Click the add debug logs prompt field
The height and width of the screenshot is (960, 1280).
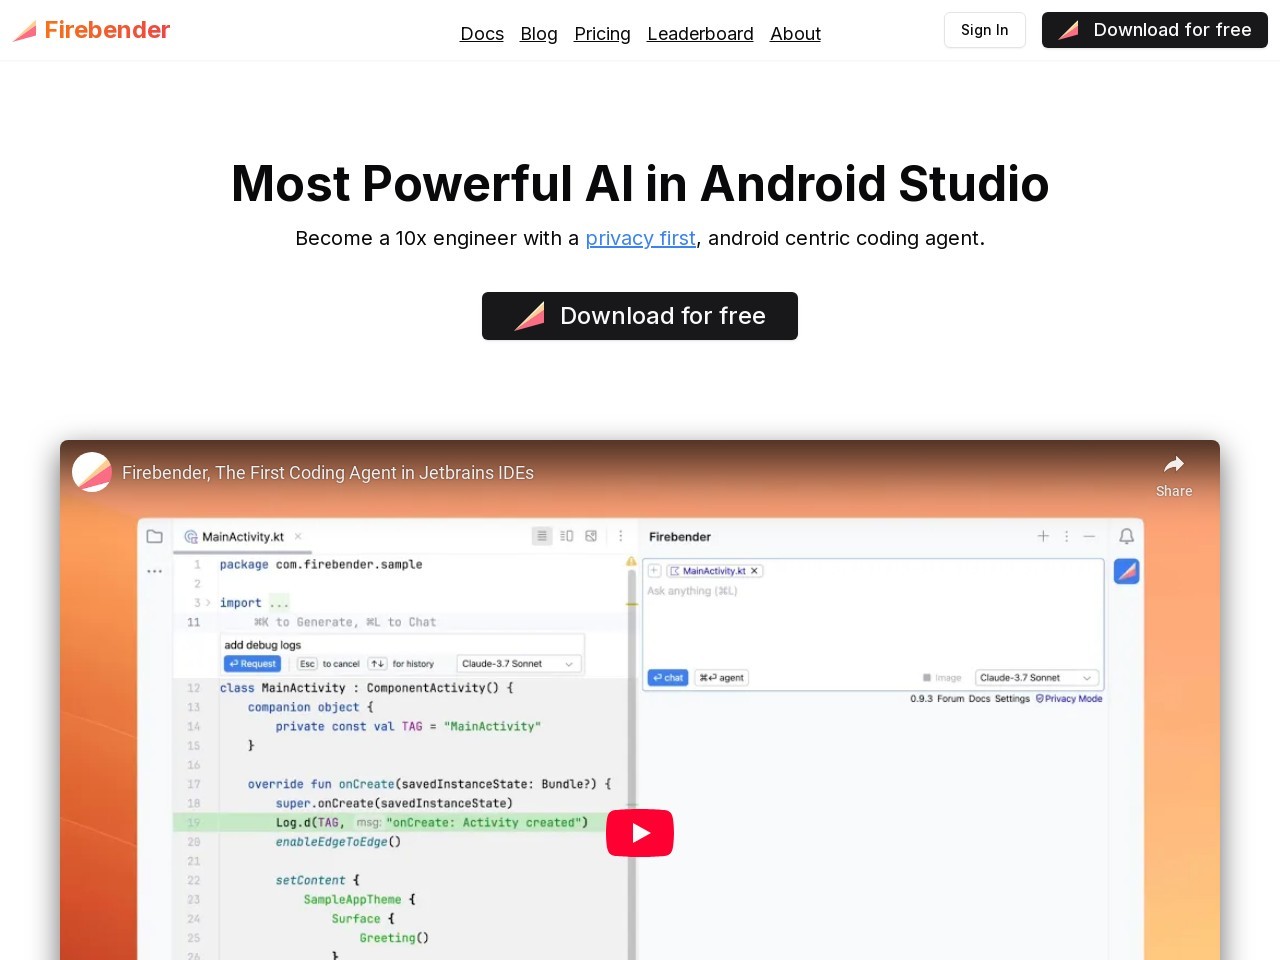point(402,645)
